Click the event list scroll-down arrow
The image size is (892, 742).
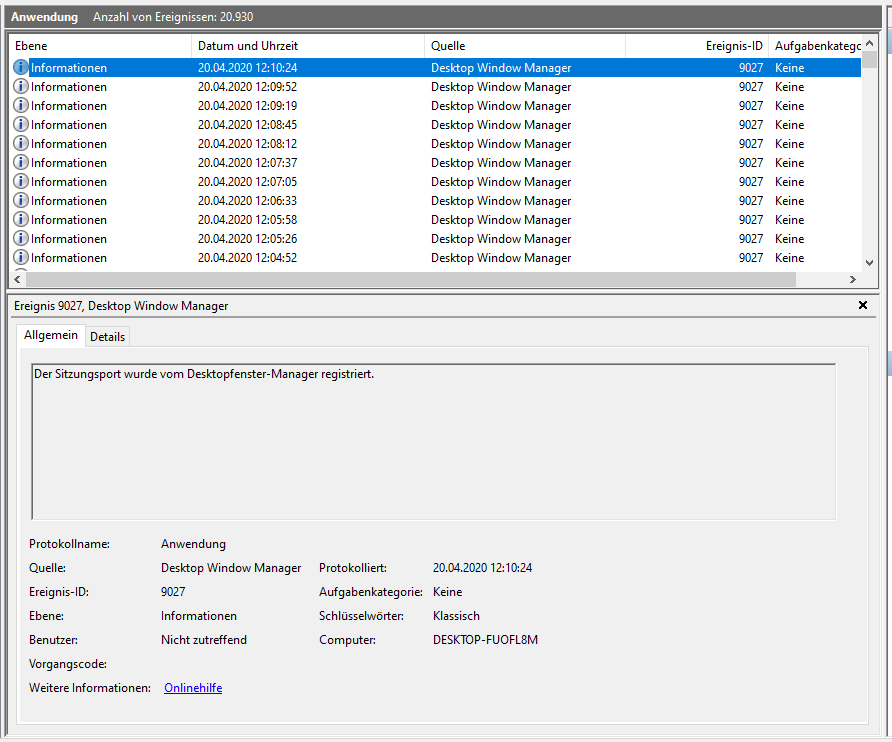869,263
